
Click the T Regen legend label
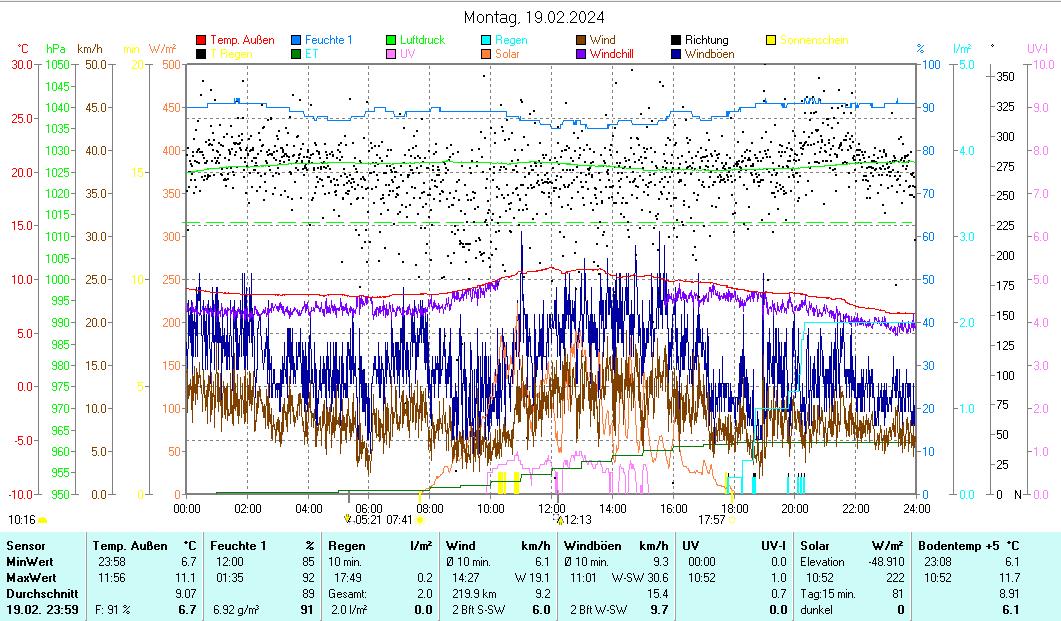tap(231, 54)
